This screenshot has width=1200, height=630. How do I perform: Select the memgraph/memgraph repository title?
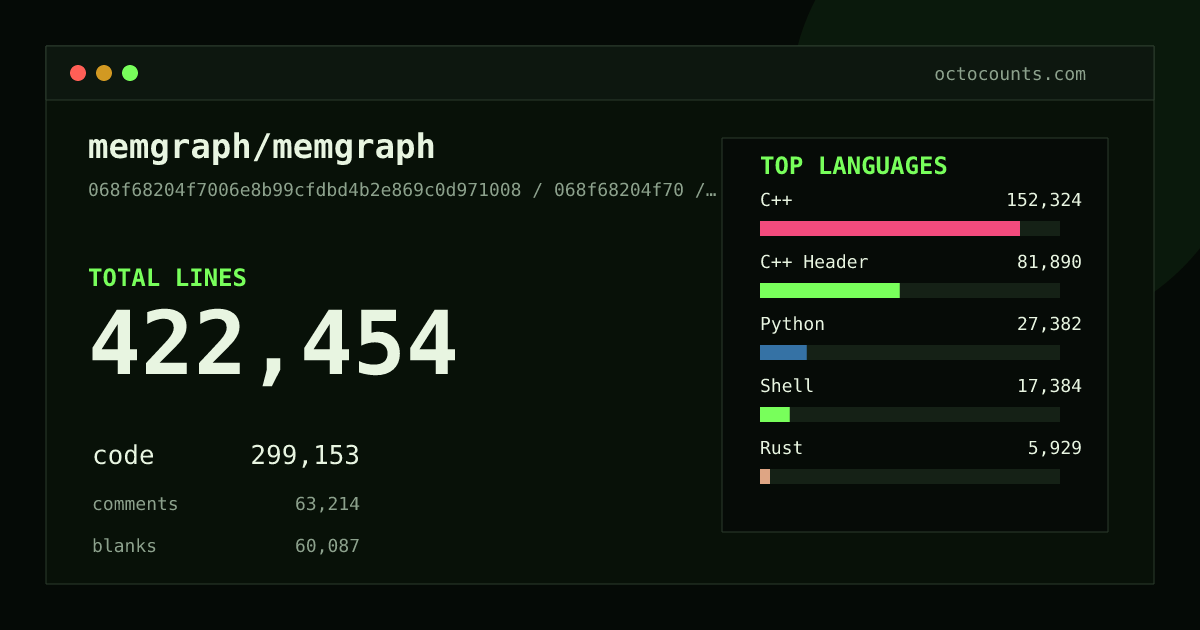click(x=262, y=147)
